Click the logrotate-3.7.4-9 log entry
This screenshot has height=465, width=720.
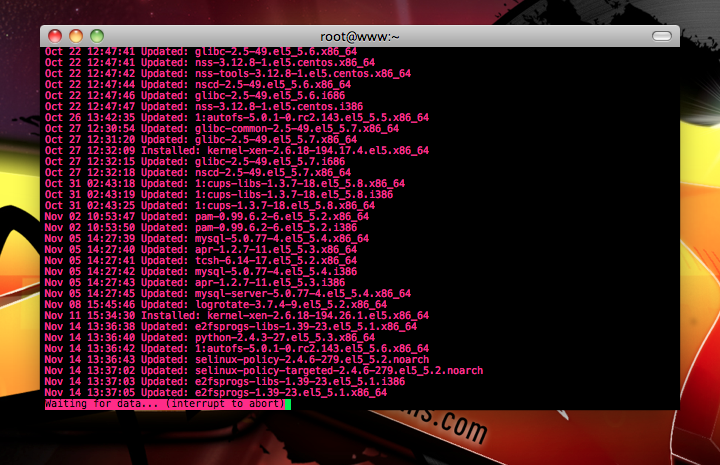216,305
